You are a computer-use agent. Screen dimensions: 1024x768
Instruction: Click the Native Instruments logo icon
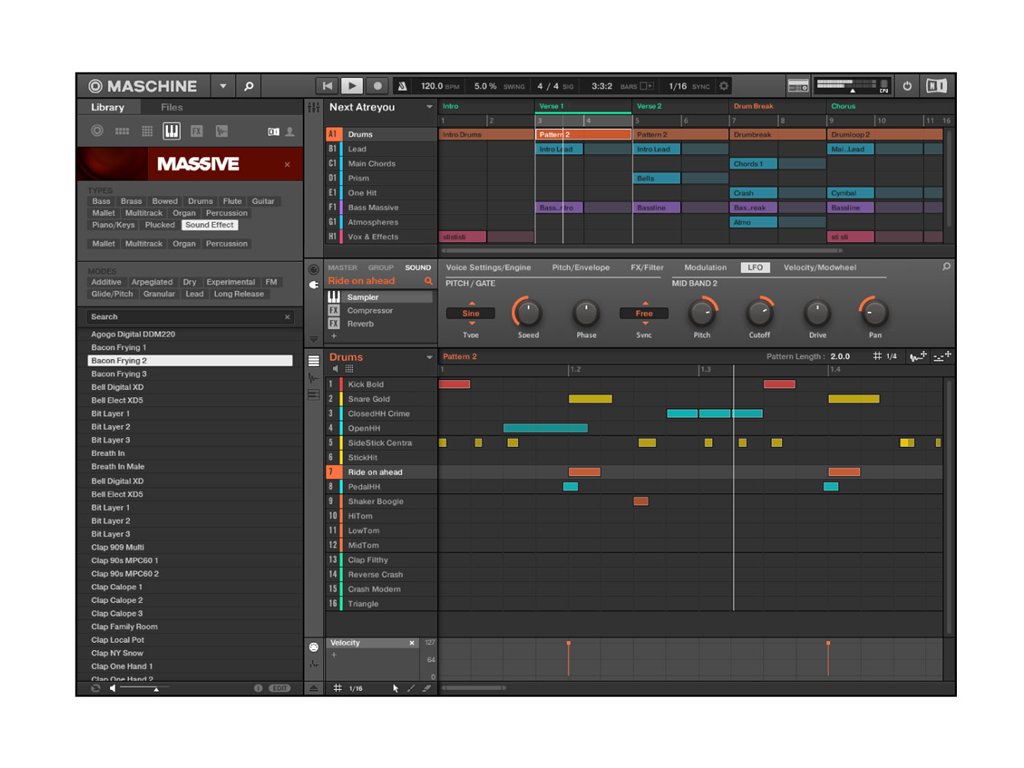pyautogui.click(x=936, y=86)
